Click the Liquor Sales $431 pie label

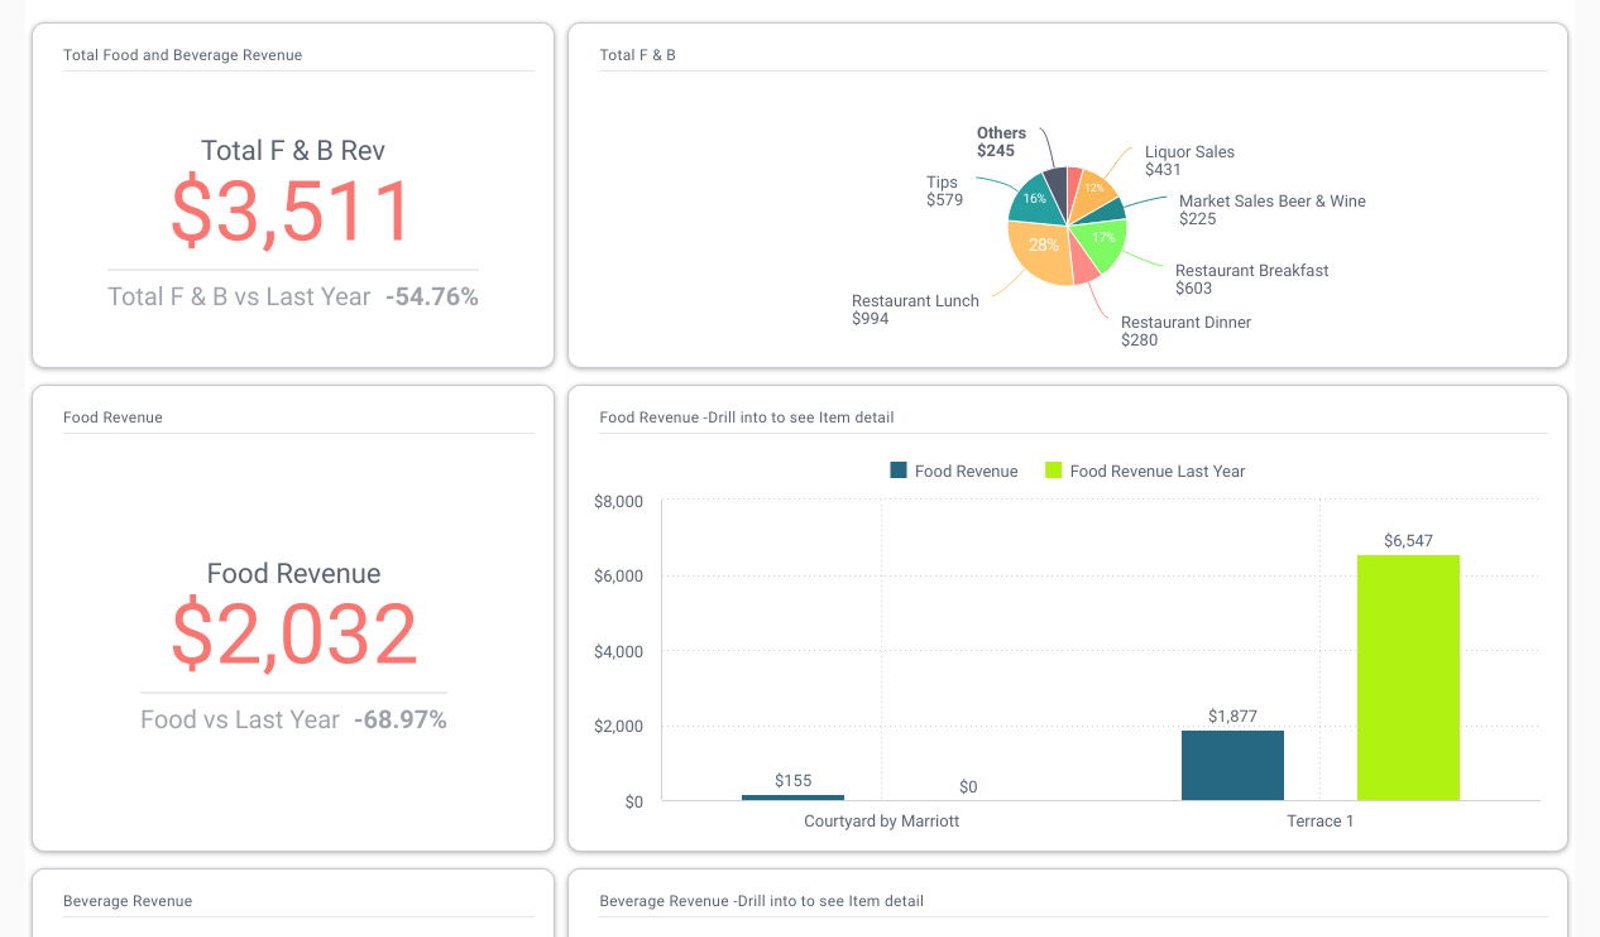[1189, 161]
